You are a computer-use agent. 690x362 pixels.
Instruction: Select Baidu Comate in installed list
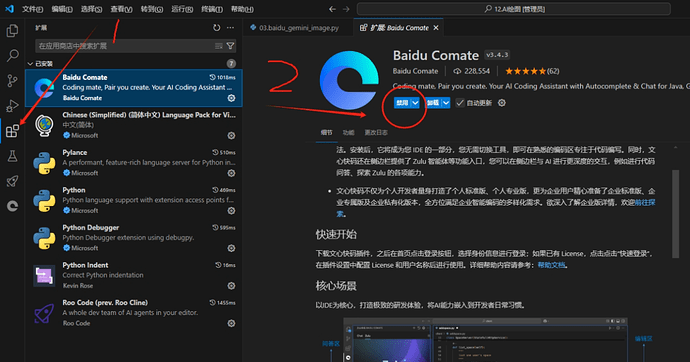(x=133, y=88)
